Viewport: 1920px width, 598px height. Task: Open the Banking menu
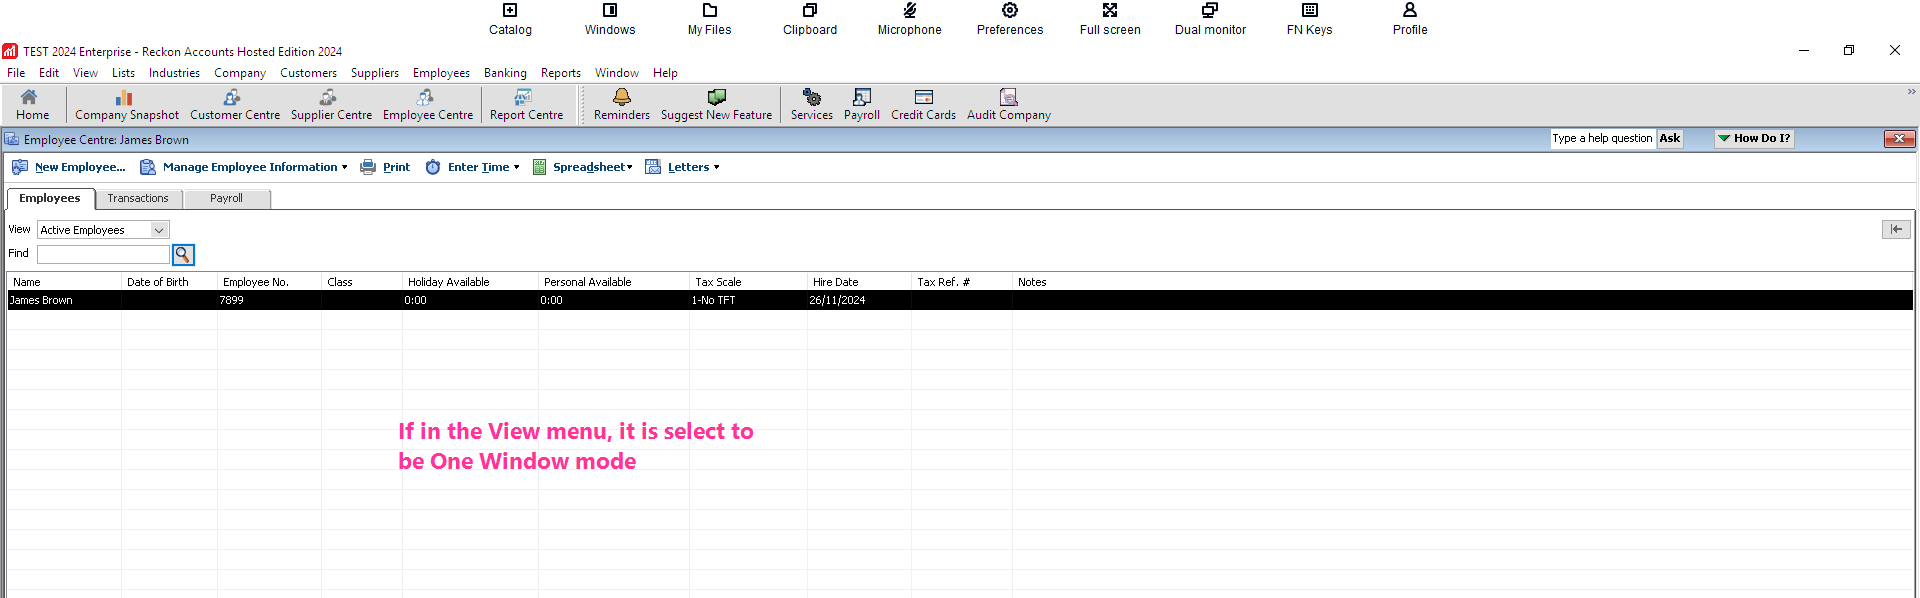pyautogui.click(x=505, y=73)
